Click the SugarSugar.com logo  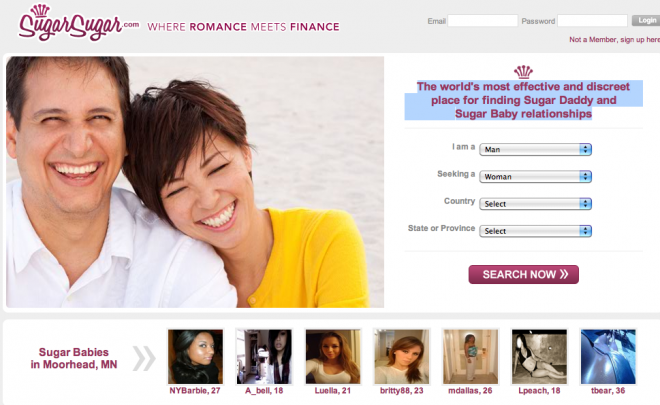pos(78,23)
